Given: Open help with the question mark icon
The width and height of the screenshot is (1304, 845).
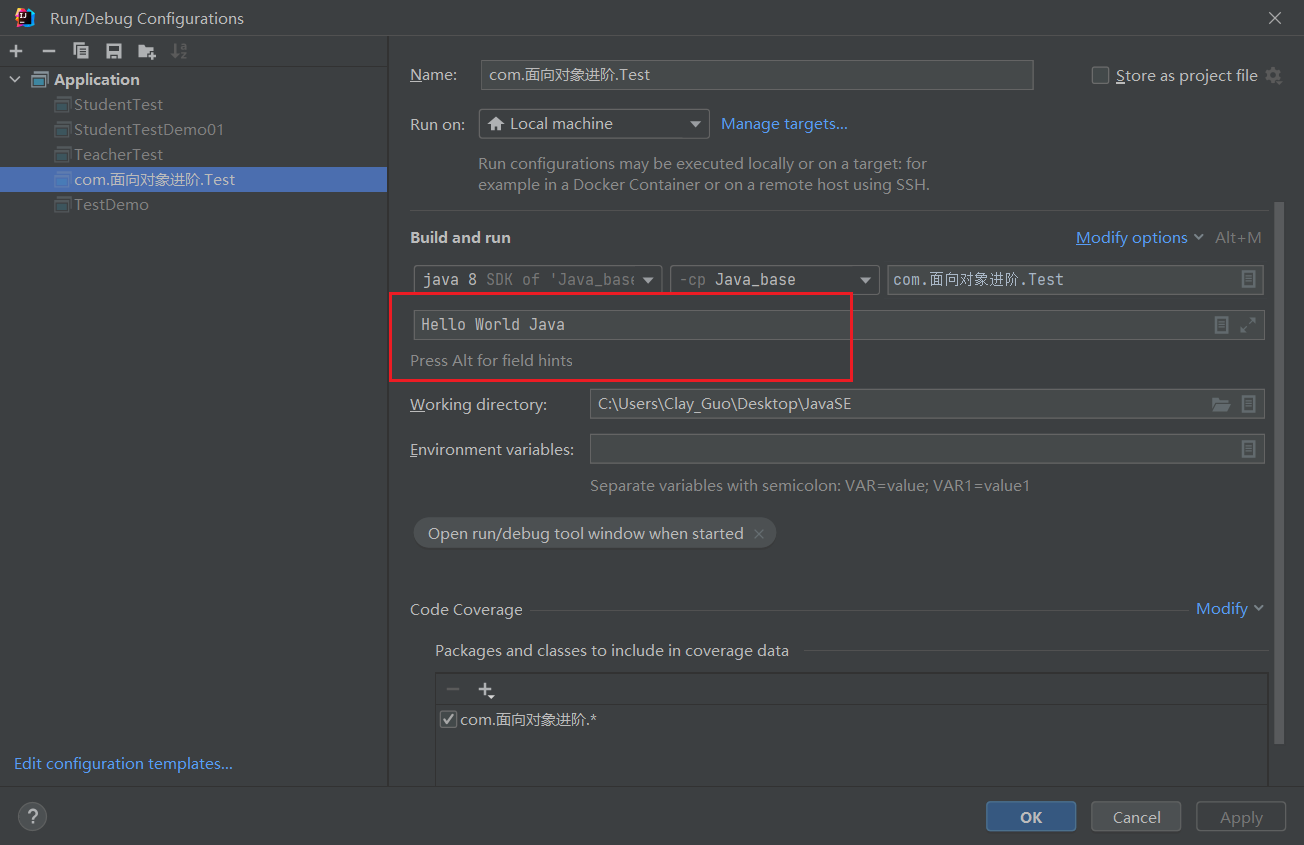Looking at the screenshot, I should point(32,817).
